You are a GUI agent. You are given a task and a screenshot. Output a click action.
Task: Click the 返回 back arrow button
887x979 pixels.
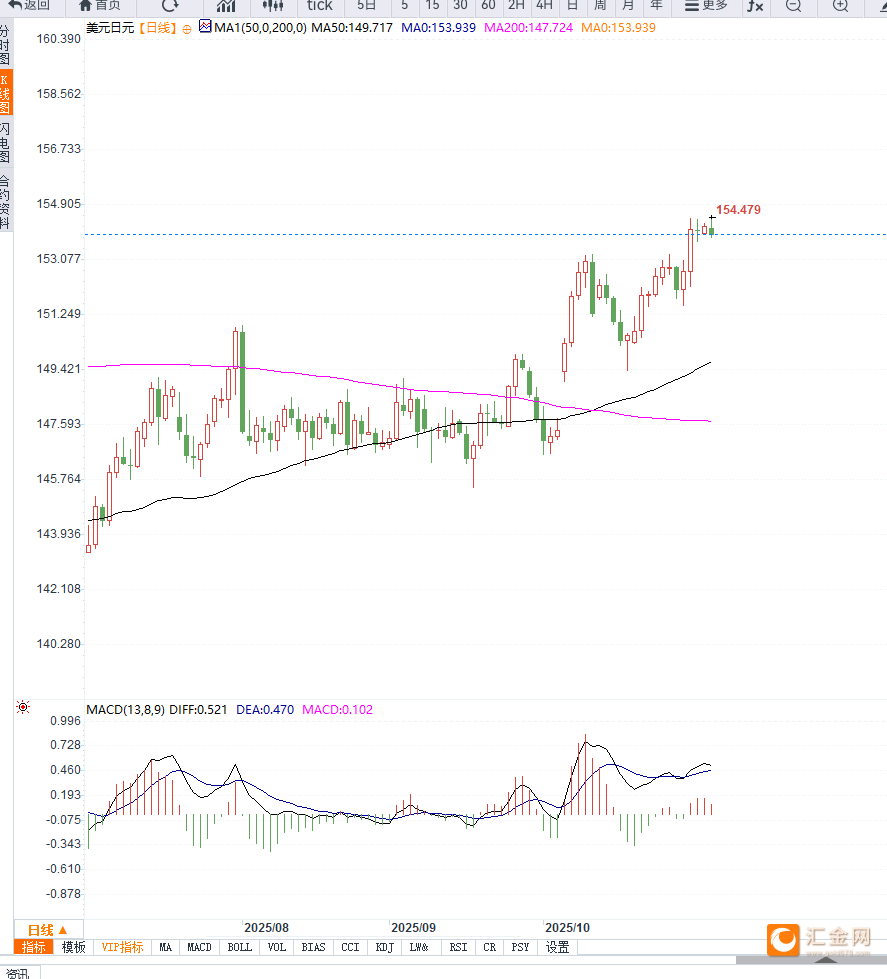(x=29, y=6)
